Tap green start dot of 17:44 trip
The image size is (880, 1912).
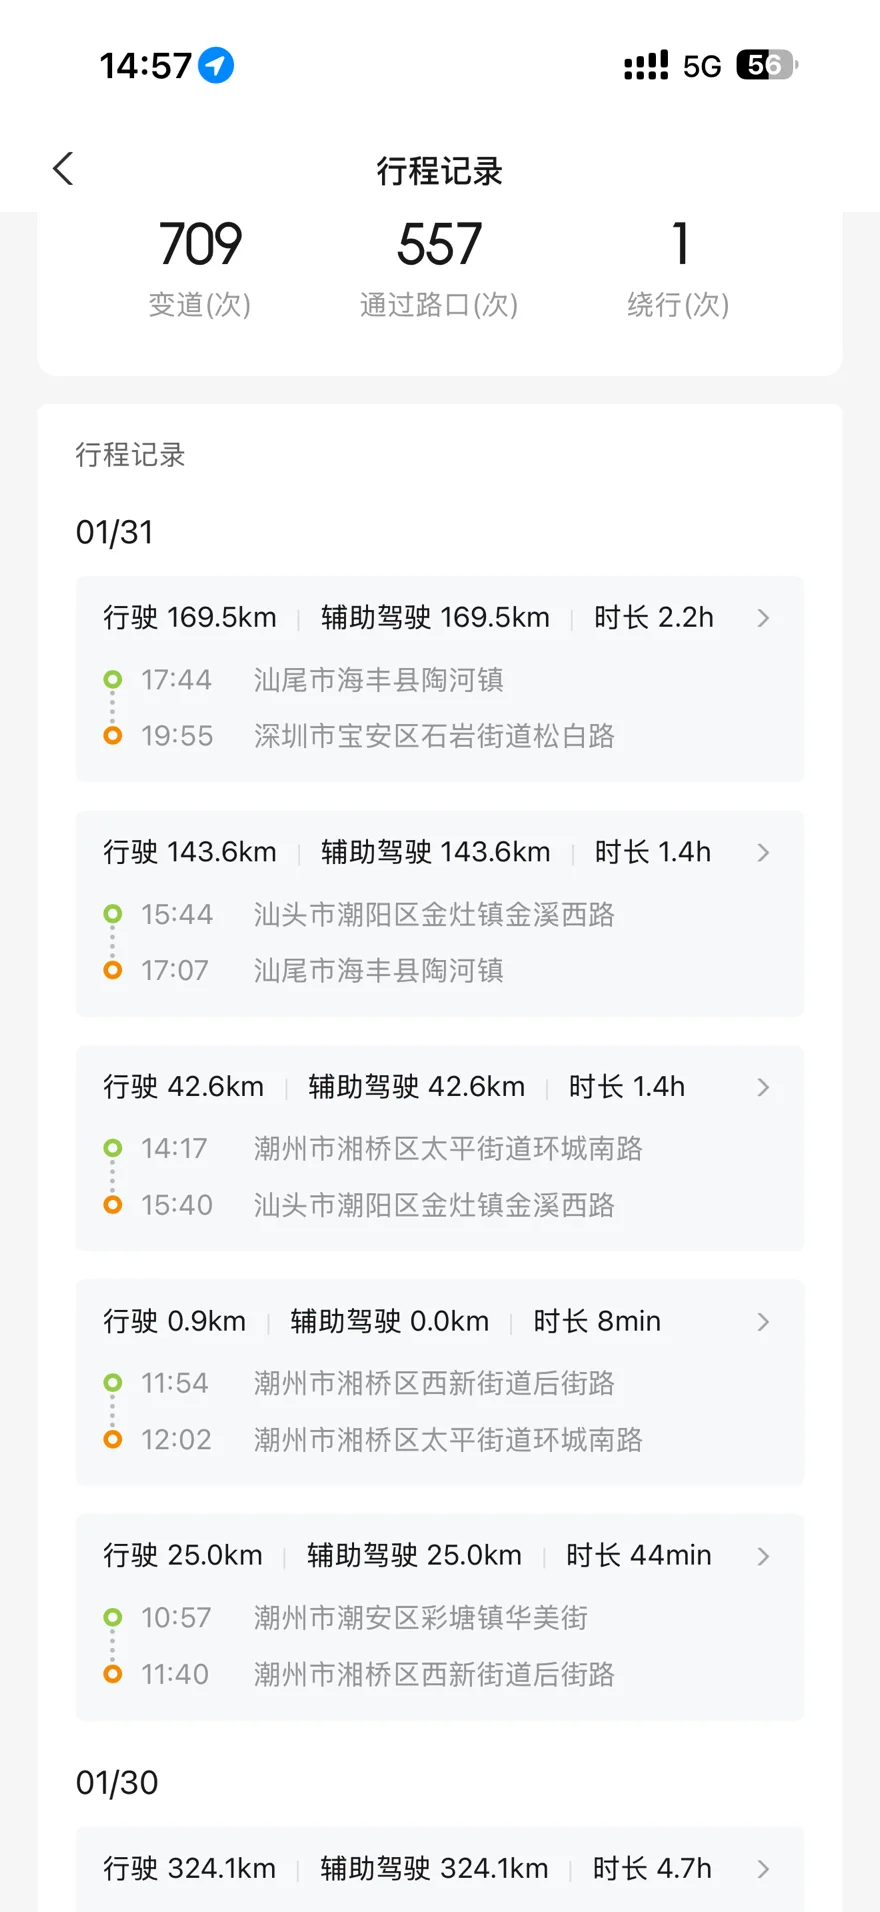[x=113, y=680]
